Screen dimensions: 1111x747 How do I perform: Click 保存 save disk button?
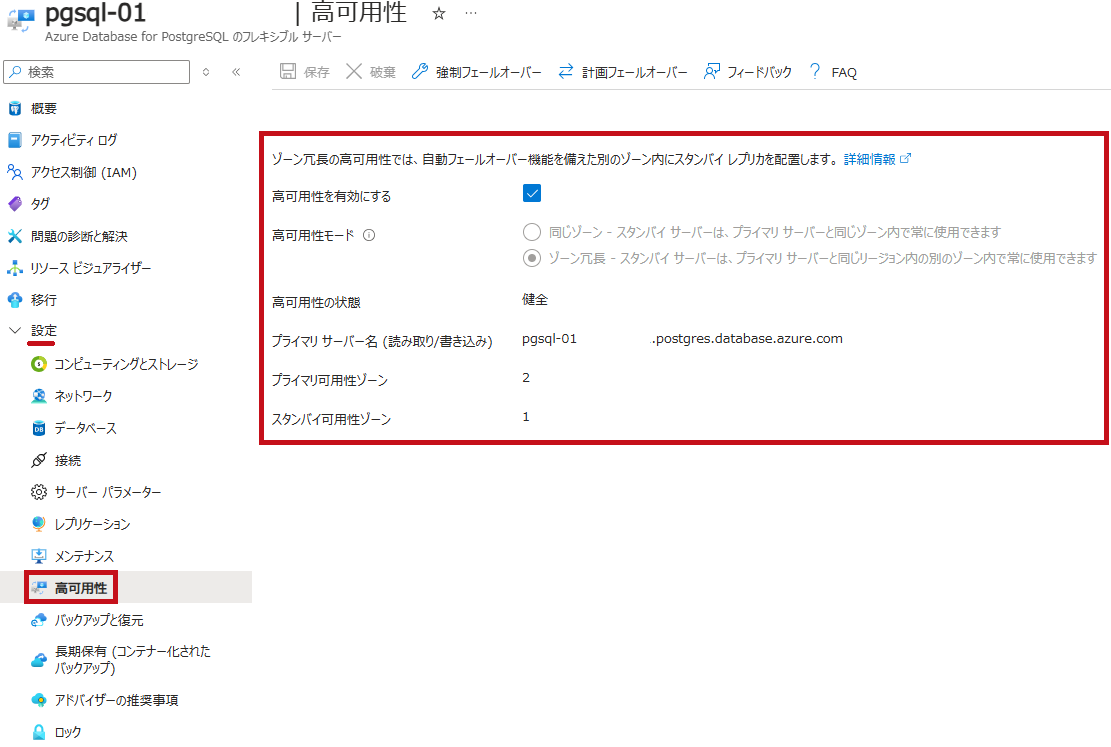[305, 72]
